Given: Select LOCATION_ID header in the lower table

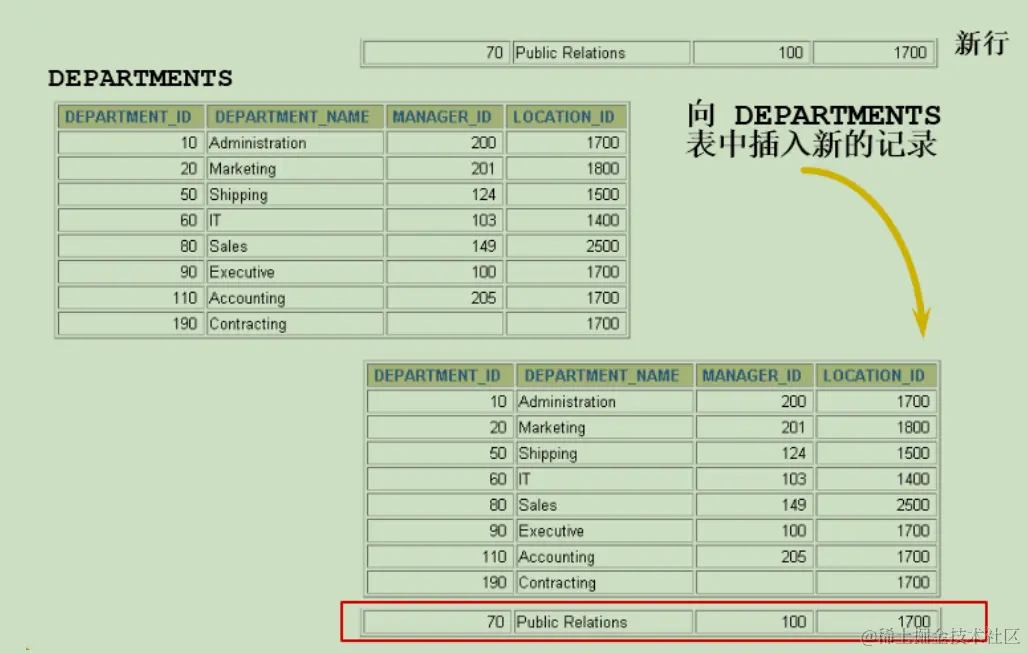Looking at the screenshot, I should [x=874, y=376].
